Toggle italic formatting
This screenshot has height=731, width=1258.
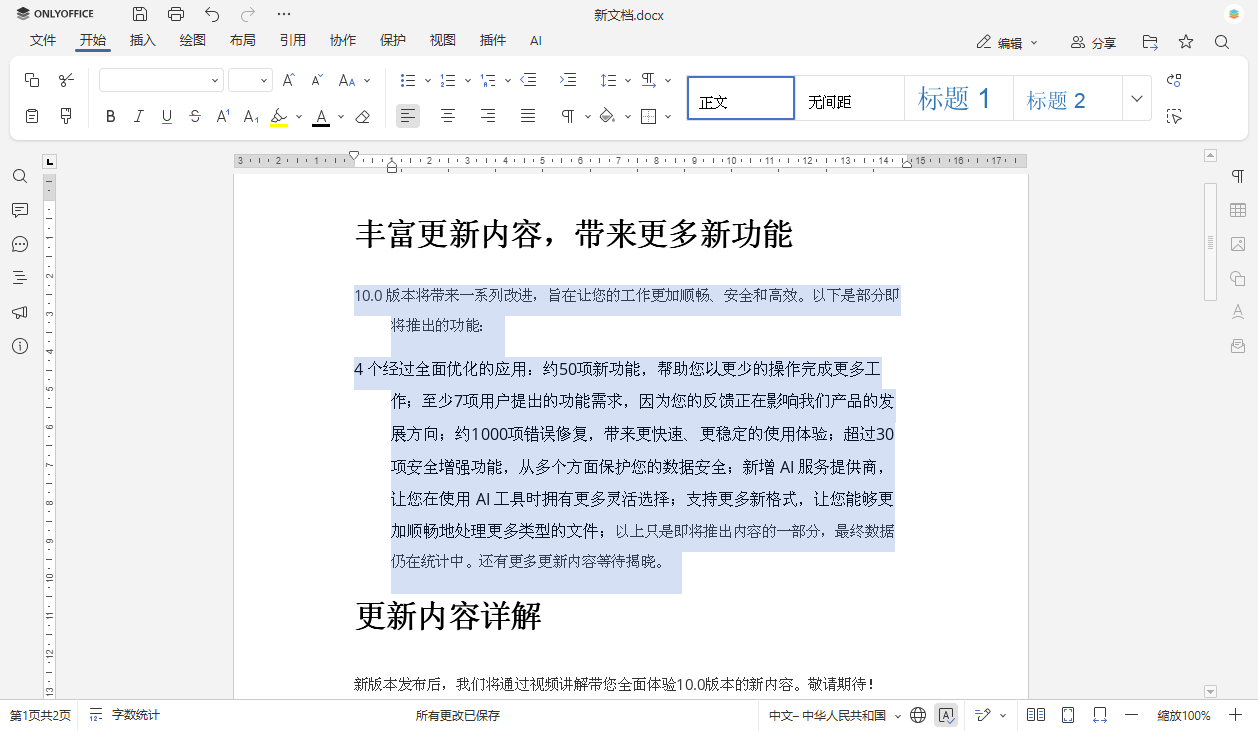click(x=139, y=116)
